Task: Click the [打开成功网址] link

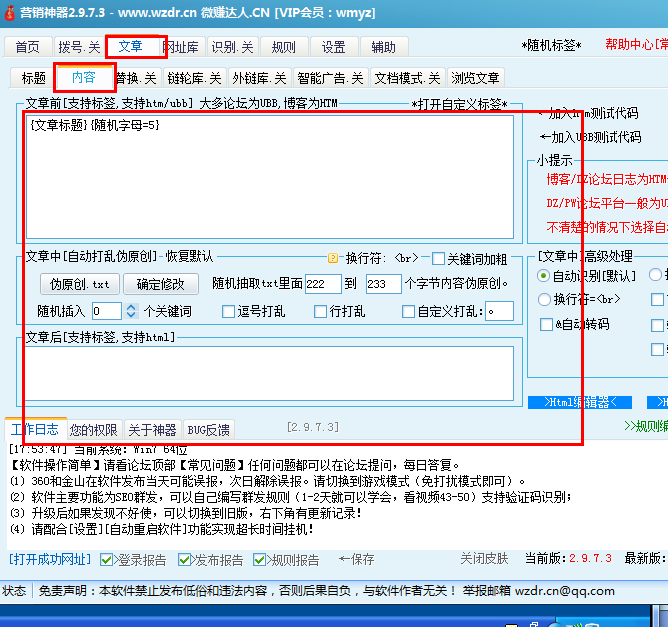Action: tap(50, 559)
